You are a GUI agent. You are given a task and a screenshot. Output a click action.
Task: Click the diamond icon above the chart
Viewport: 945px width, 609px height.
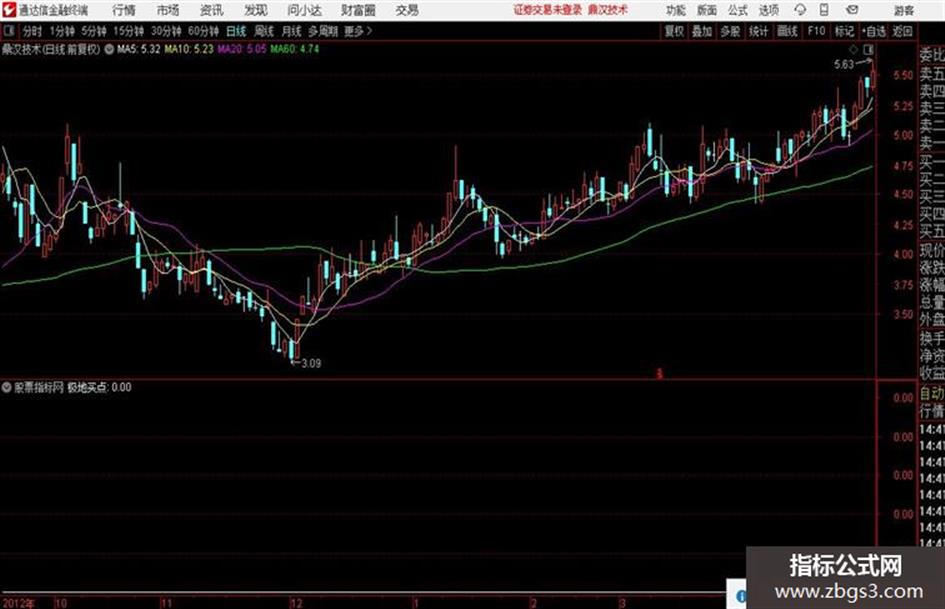853,49
